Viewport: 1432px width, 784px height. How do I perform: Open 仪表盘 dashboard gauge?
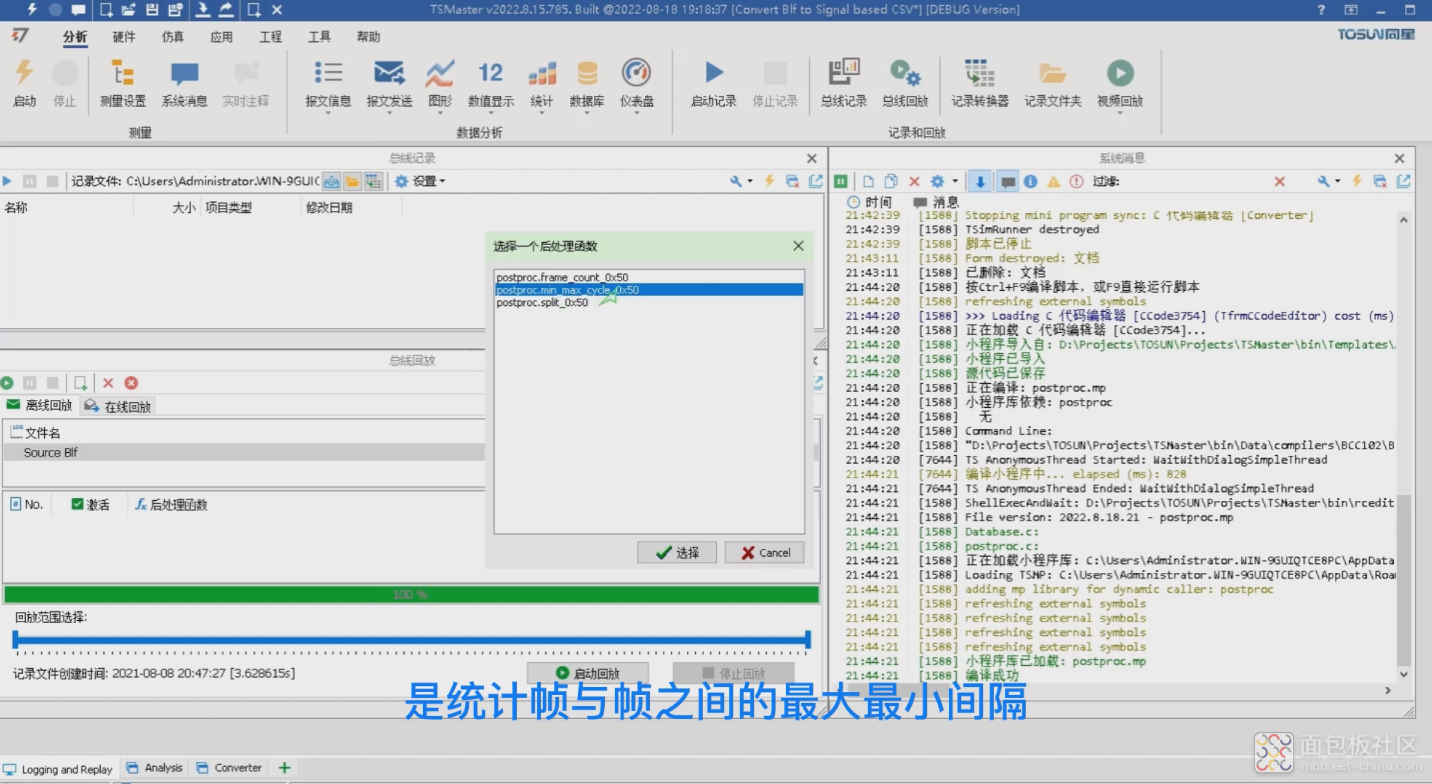tap(637, 83)
